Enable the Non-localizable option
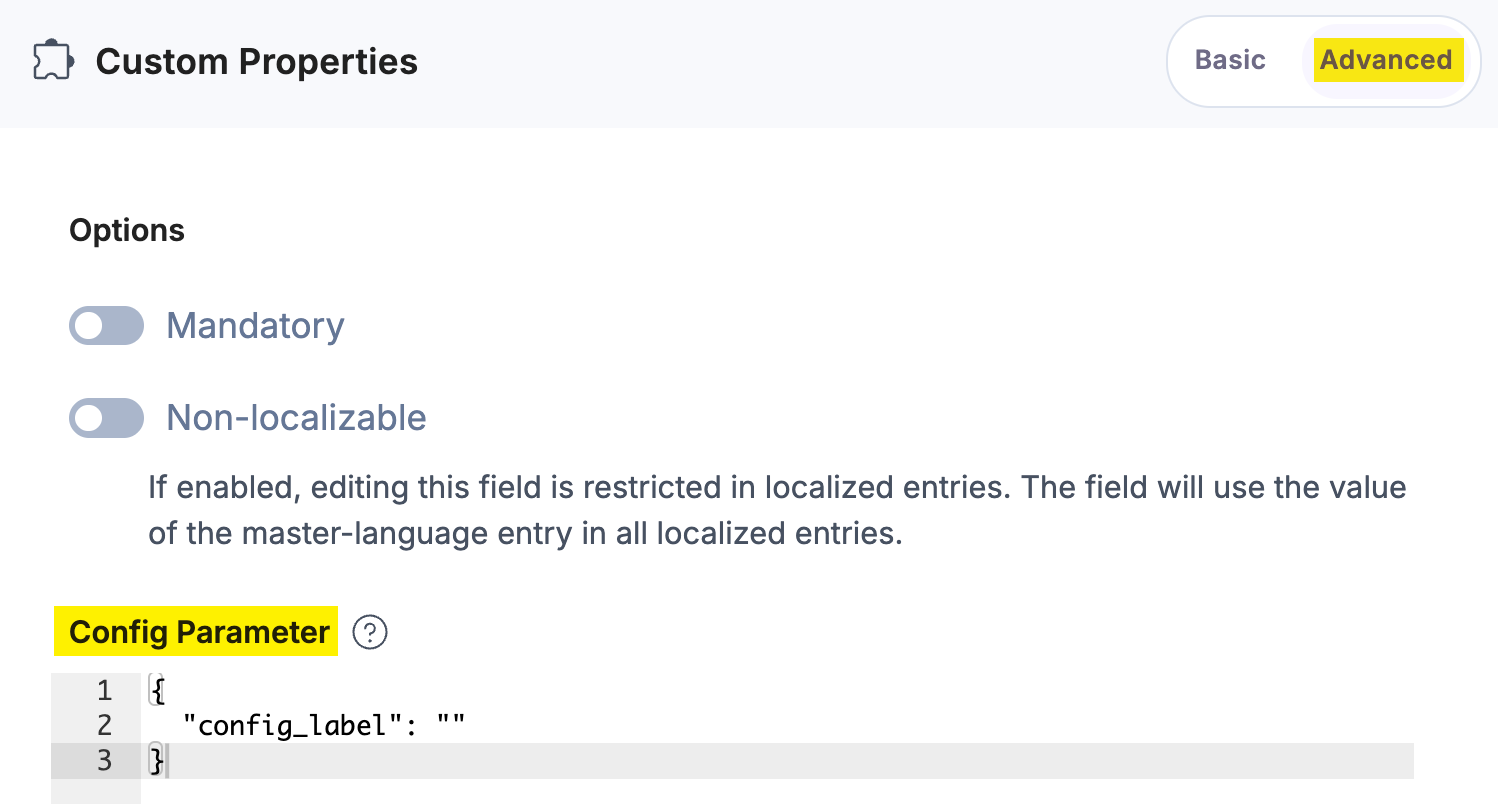The height and width of the screenshot is (804, 1498). pyautogui.click(x=106, y=418)
